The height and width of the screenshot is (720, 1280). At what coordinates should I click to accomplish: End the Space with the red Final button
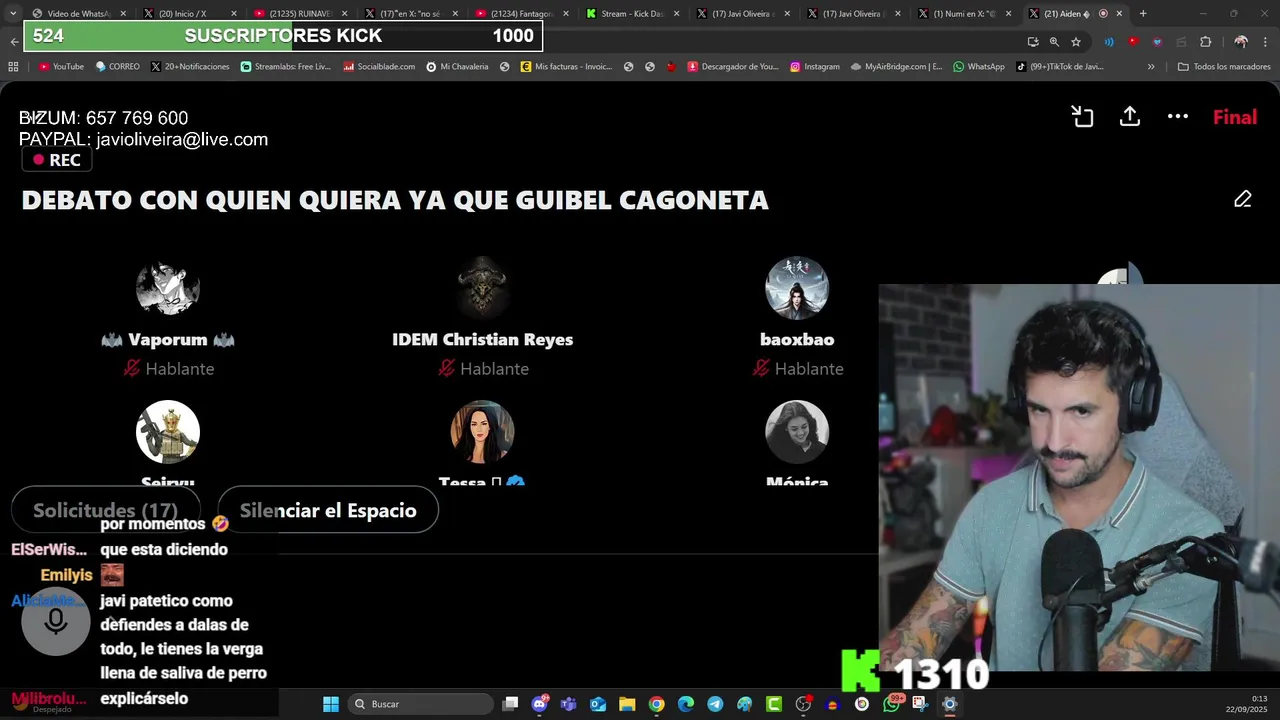[x=1235, y=117]
